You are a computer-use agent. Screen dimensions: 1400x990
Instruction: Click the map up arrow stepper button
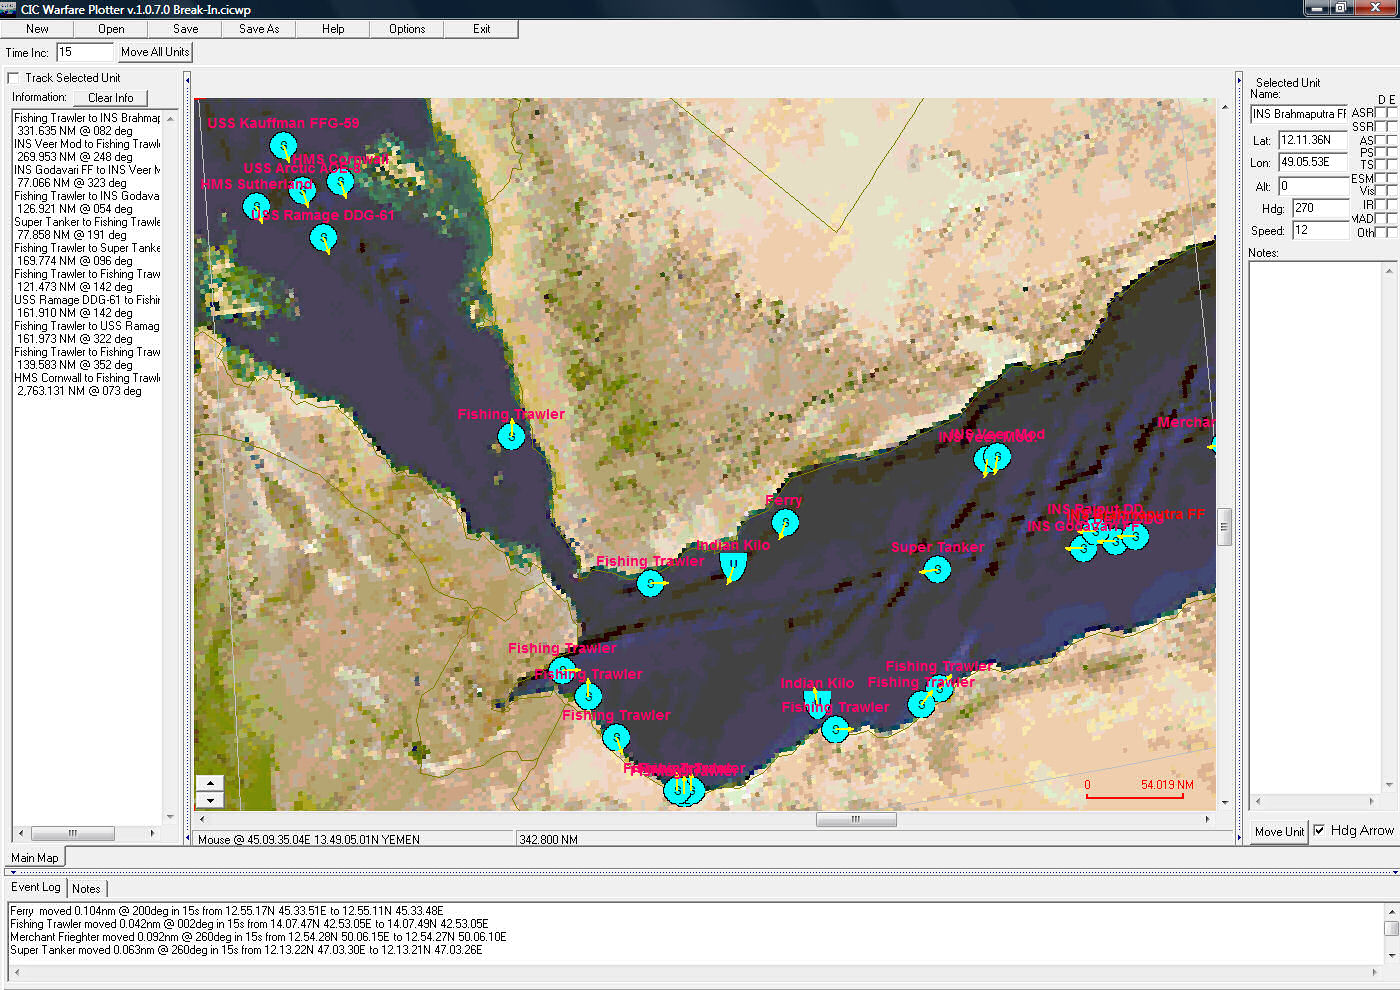210,783
